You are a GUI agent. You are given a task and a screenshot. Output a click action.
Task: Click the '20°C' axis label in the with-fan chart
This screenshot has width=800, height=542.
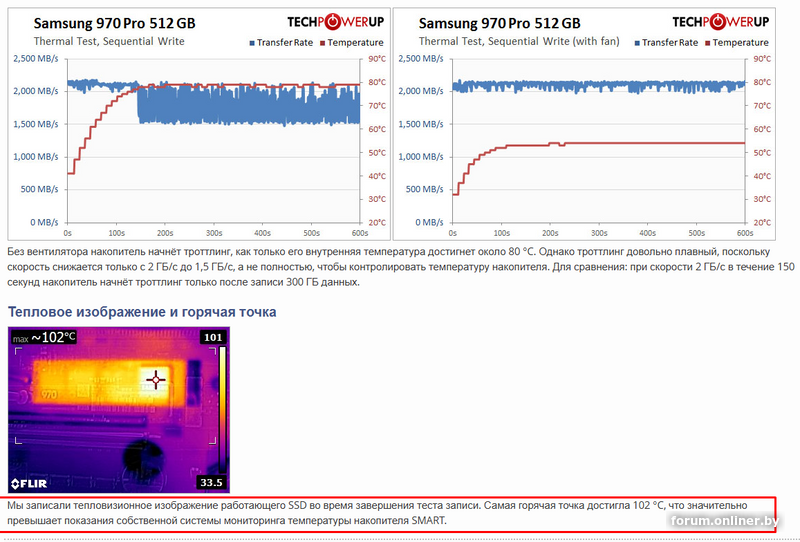point(762,223)
